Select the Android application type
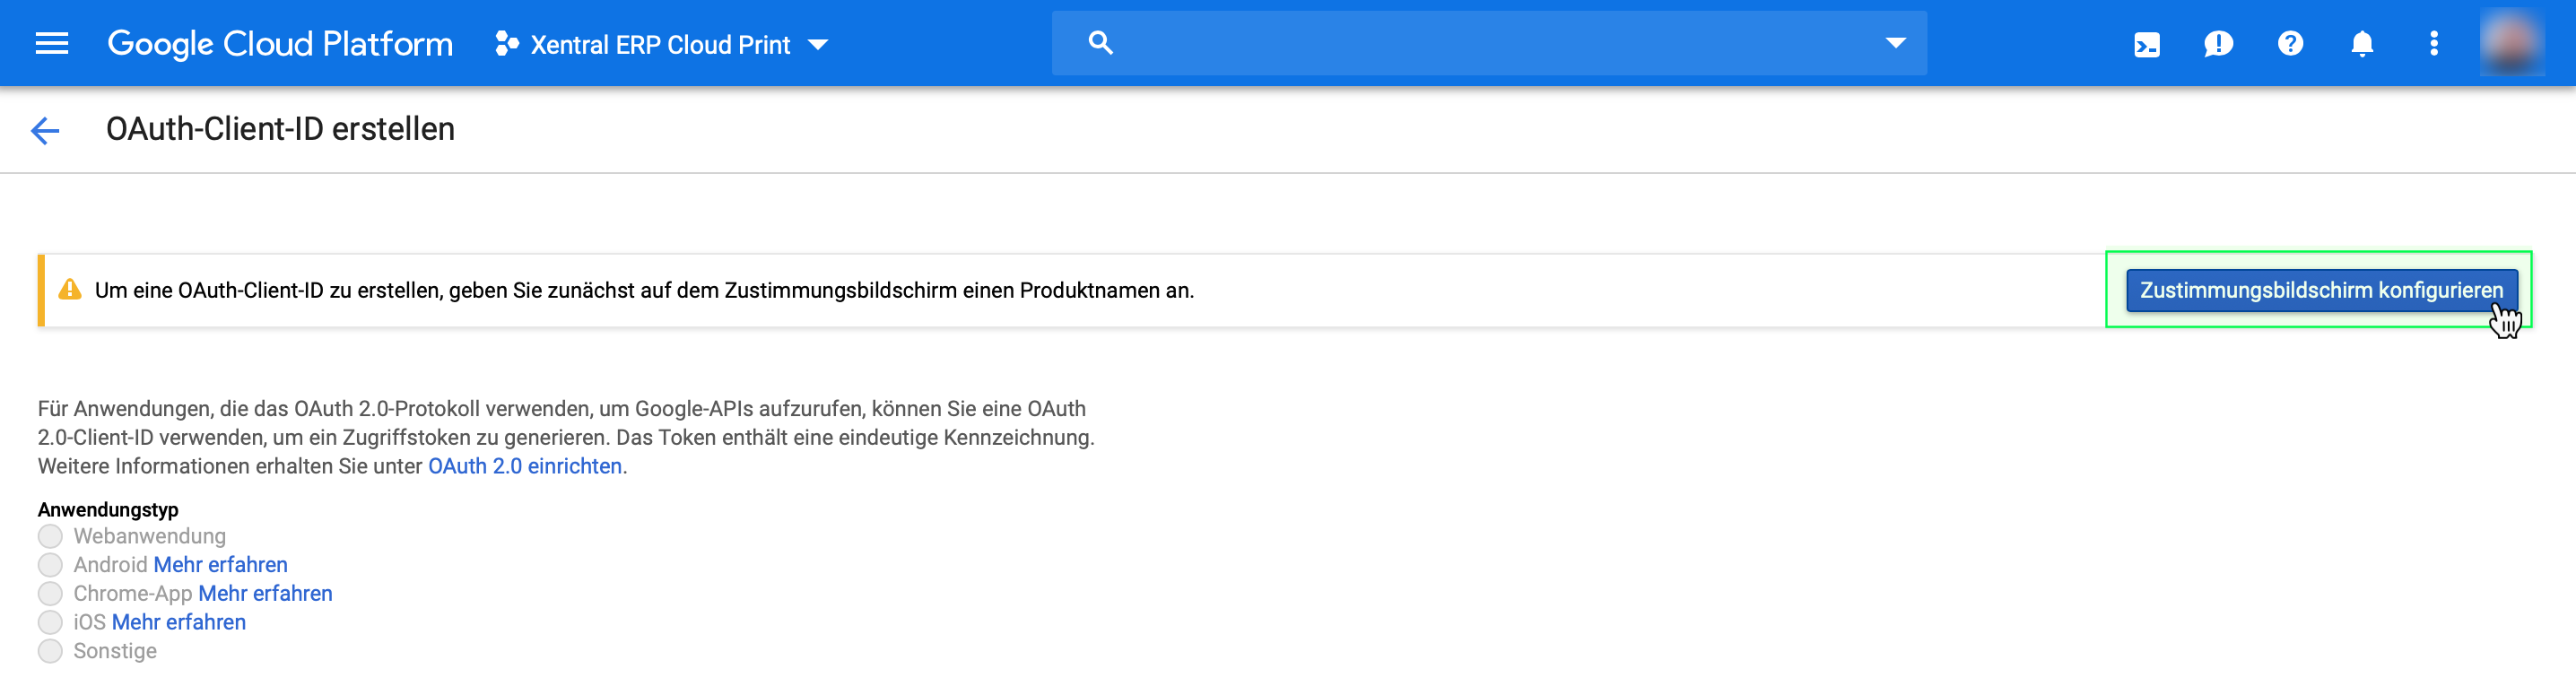 (x=50, y=565)
